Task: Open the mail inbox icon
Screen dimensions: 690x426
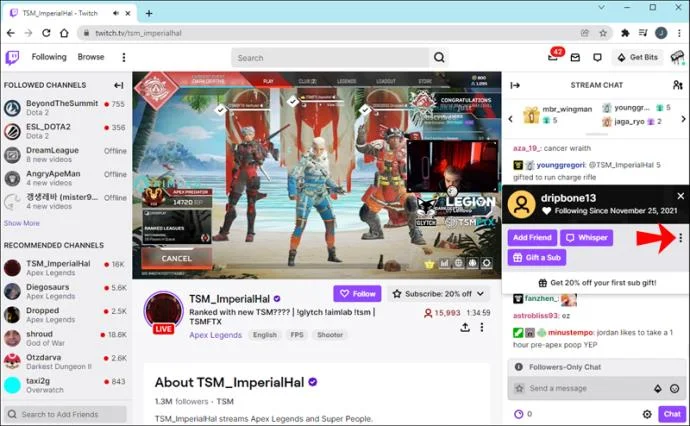Action: coord(575,57)
